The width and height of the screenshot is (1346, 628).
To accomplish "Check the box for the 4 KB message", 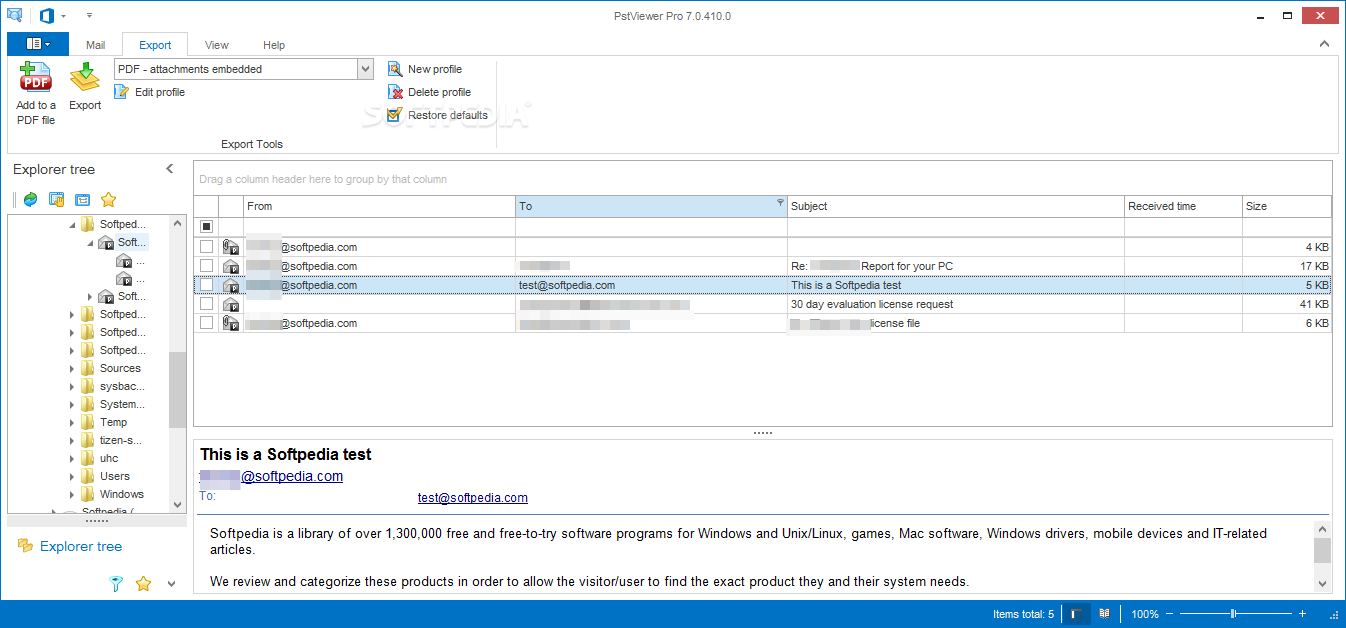I will point(206,247).
